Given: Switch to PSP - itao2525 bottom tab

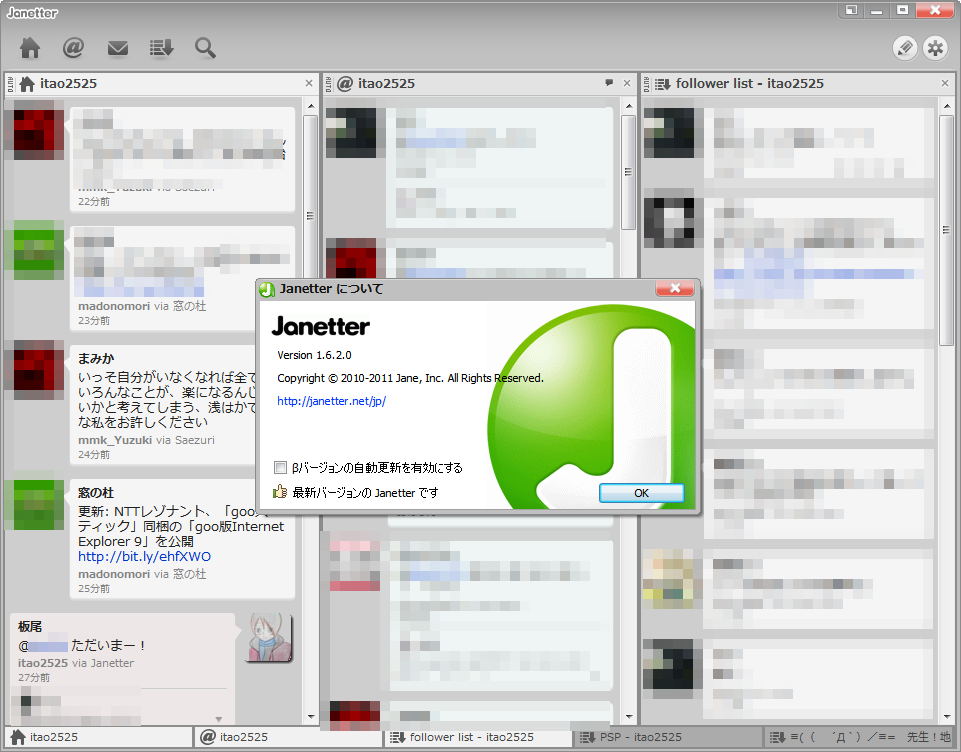Looking at the screenshot, I should tap(669, 737).
